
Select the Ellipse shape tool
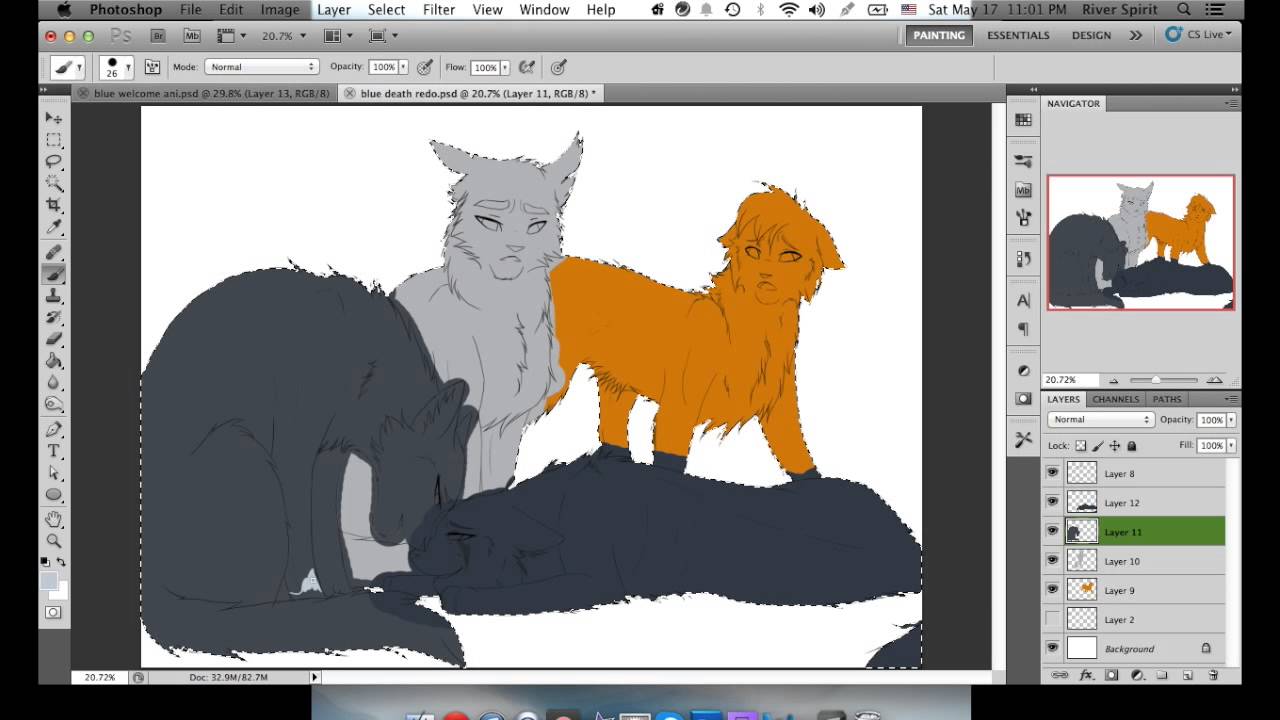pos(54,495)
